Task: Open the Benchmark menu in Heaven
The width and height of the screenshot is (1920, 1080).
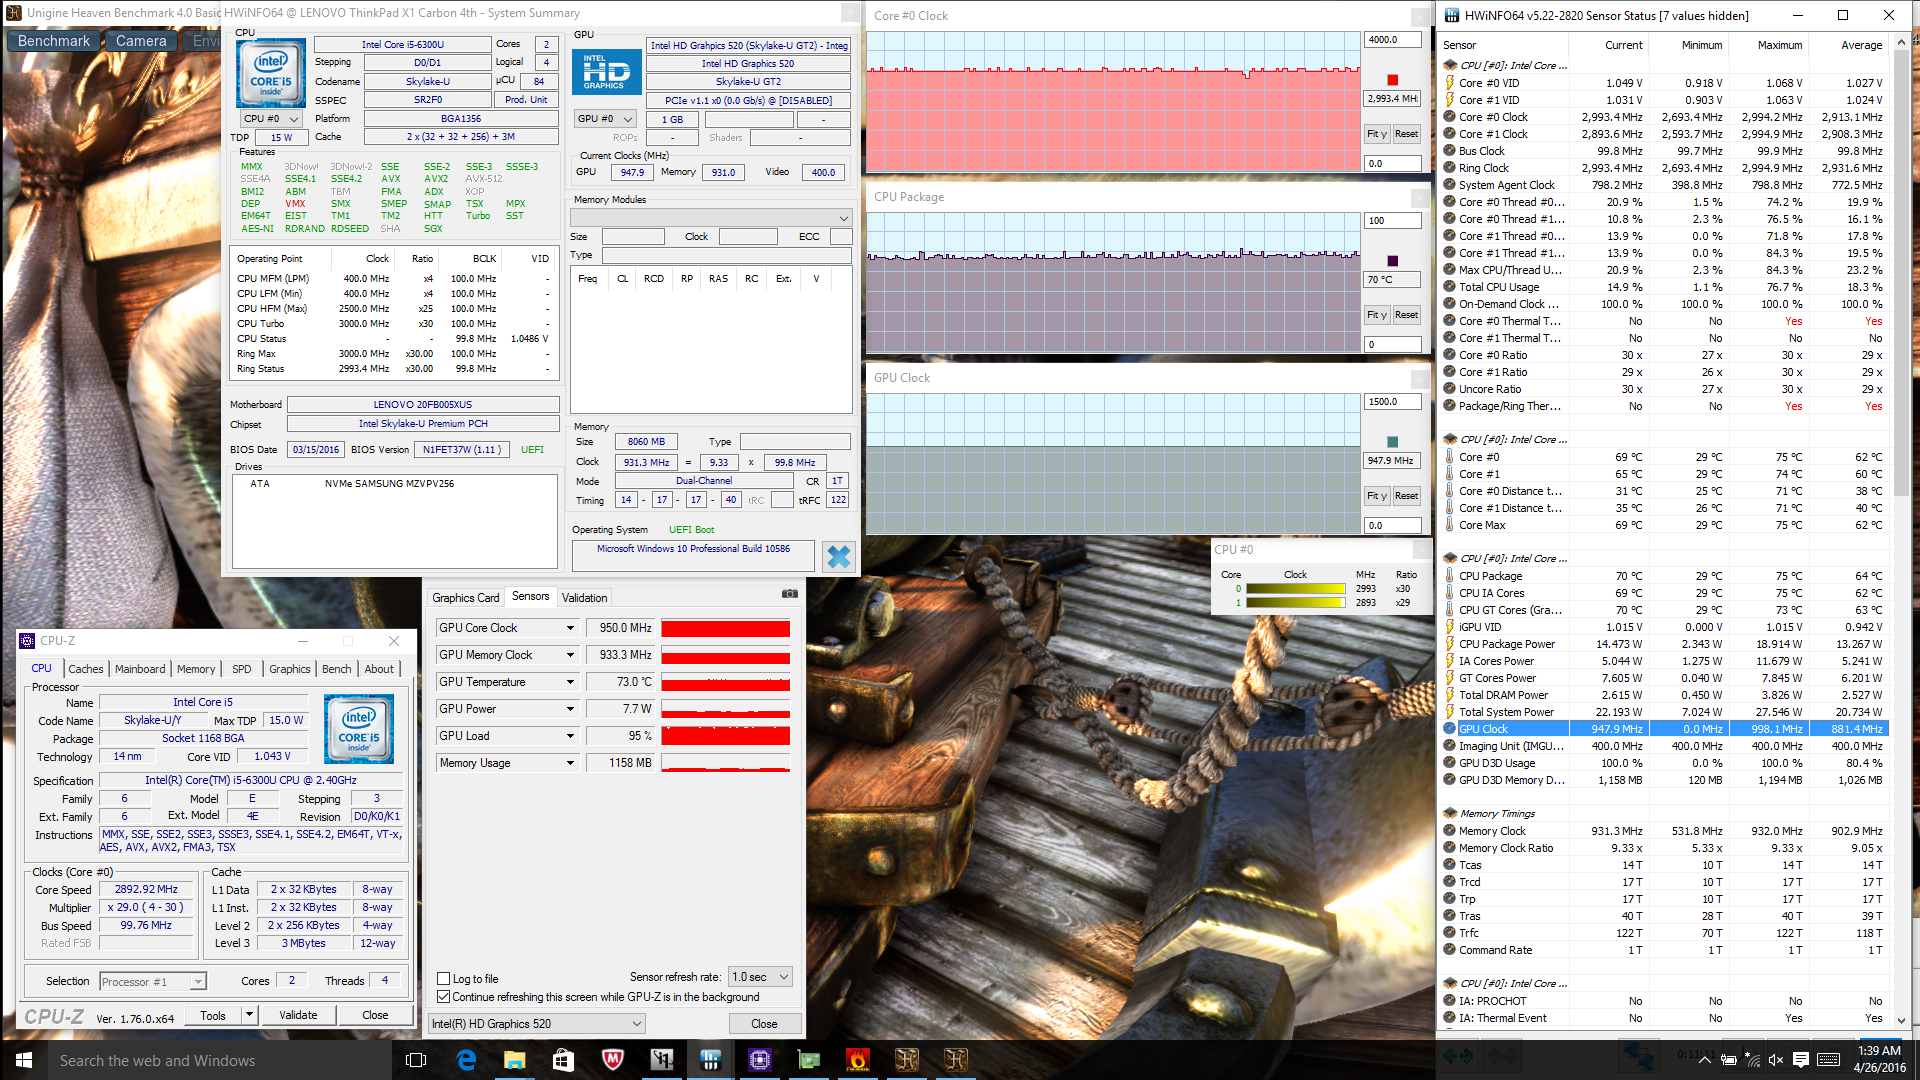Action: [x=54, y=41]
